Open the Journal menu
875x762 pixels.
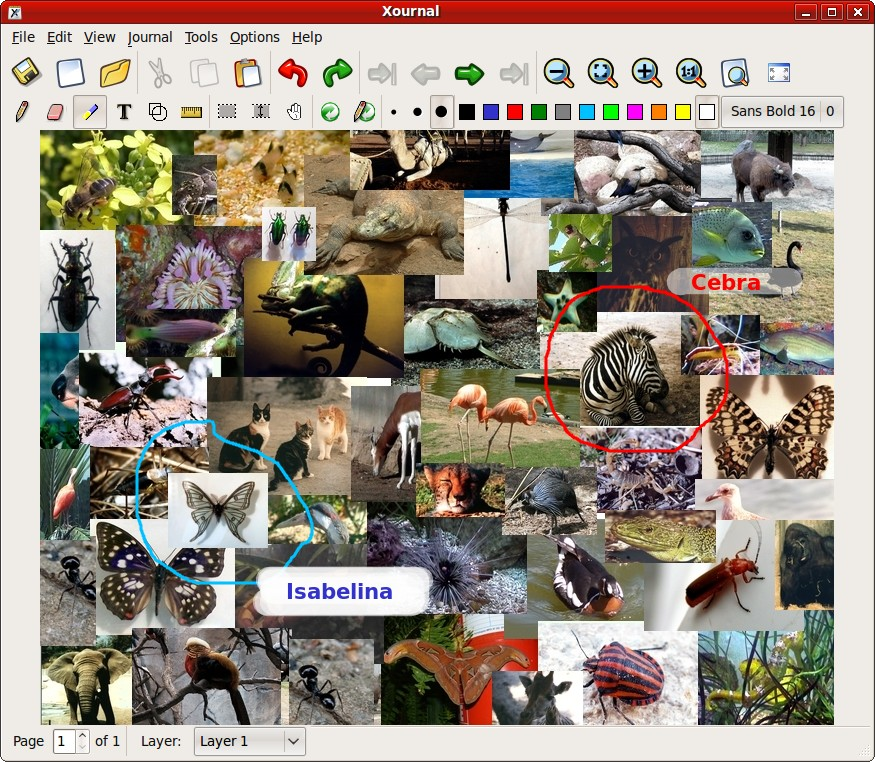(x=150, y=37)
